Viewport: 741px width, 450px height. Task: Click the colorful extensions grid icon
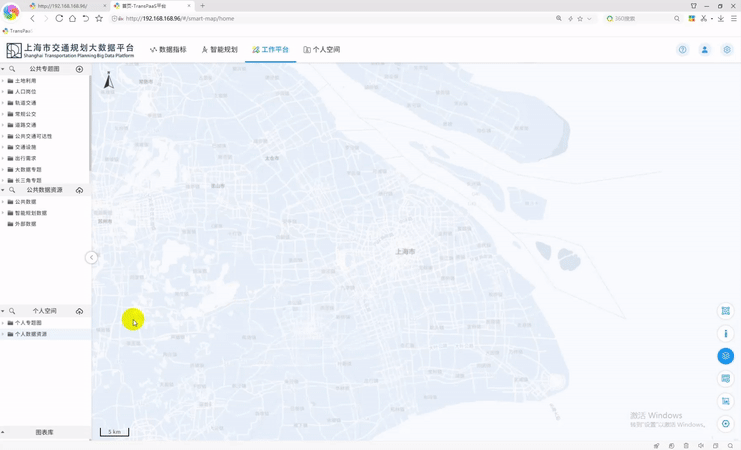691,18
